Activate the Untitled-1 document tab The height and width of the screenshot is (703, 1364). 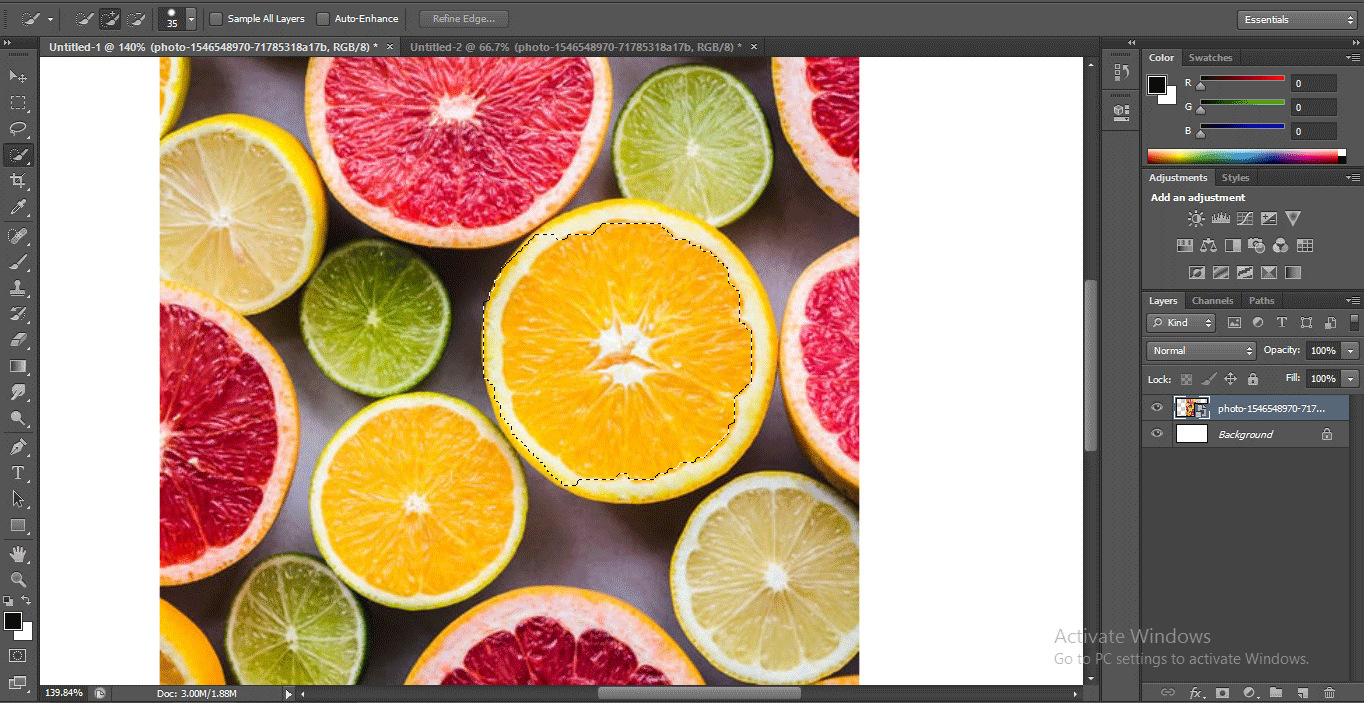tap(213, 47)
